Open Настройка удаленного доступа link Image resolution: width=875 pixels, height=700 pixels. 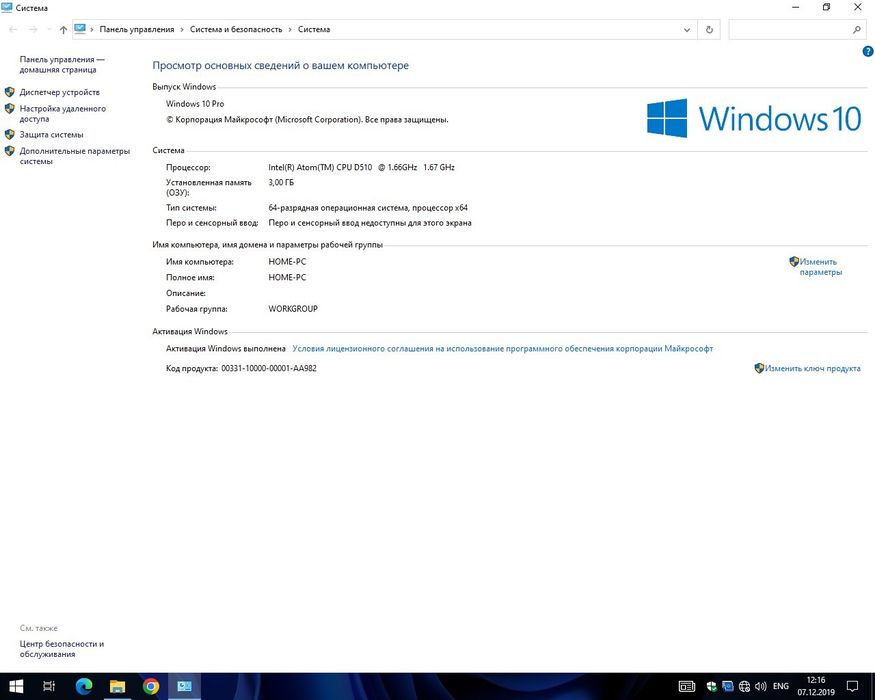click(x=62, y=113)
